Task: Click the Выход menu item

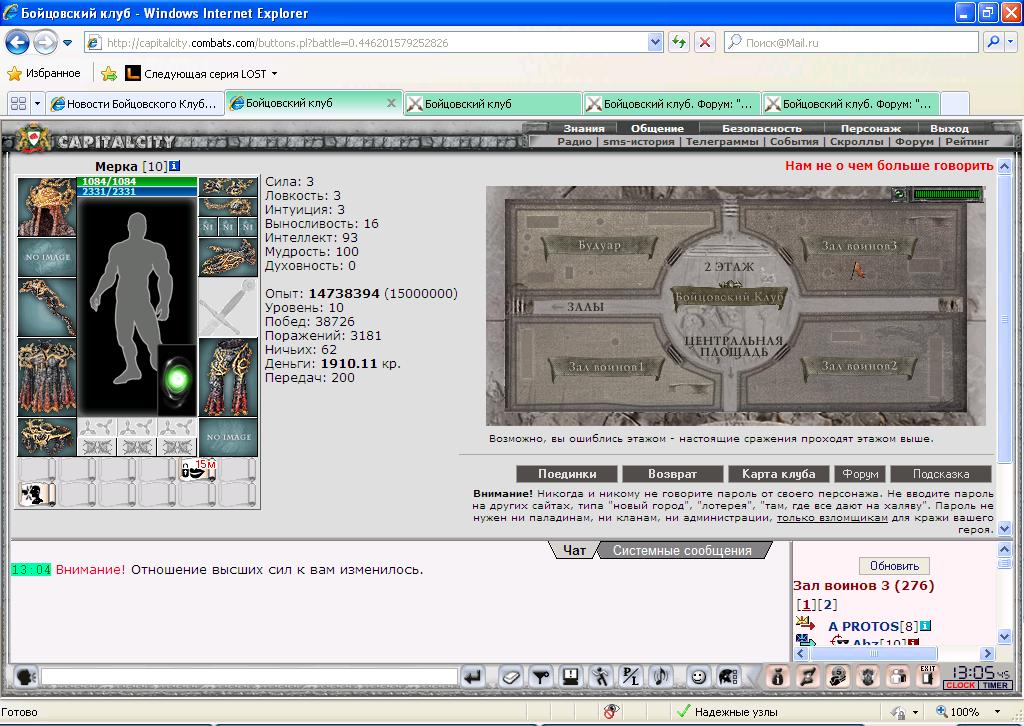Action: pos(950,129)
